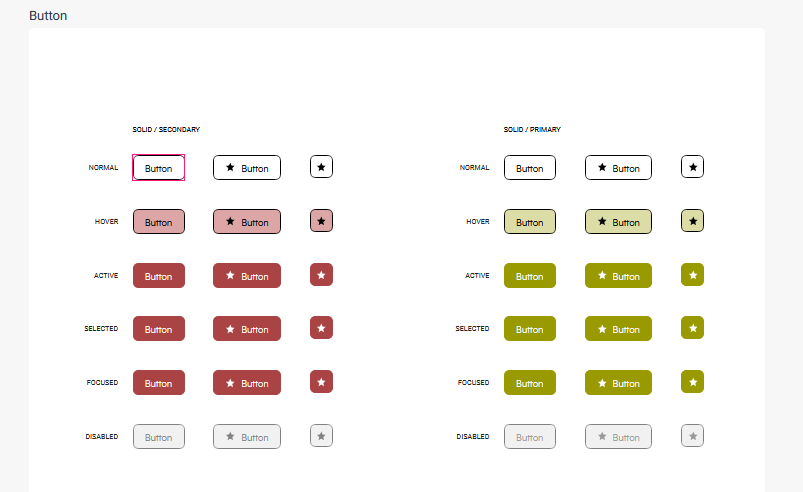This screenshot has width=803, height=492.
Task: Click the Primary Selected star icon-only button
Action: point(692,328)
